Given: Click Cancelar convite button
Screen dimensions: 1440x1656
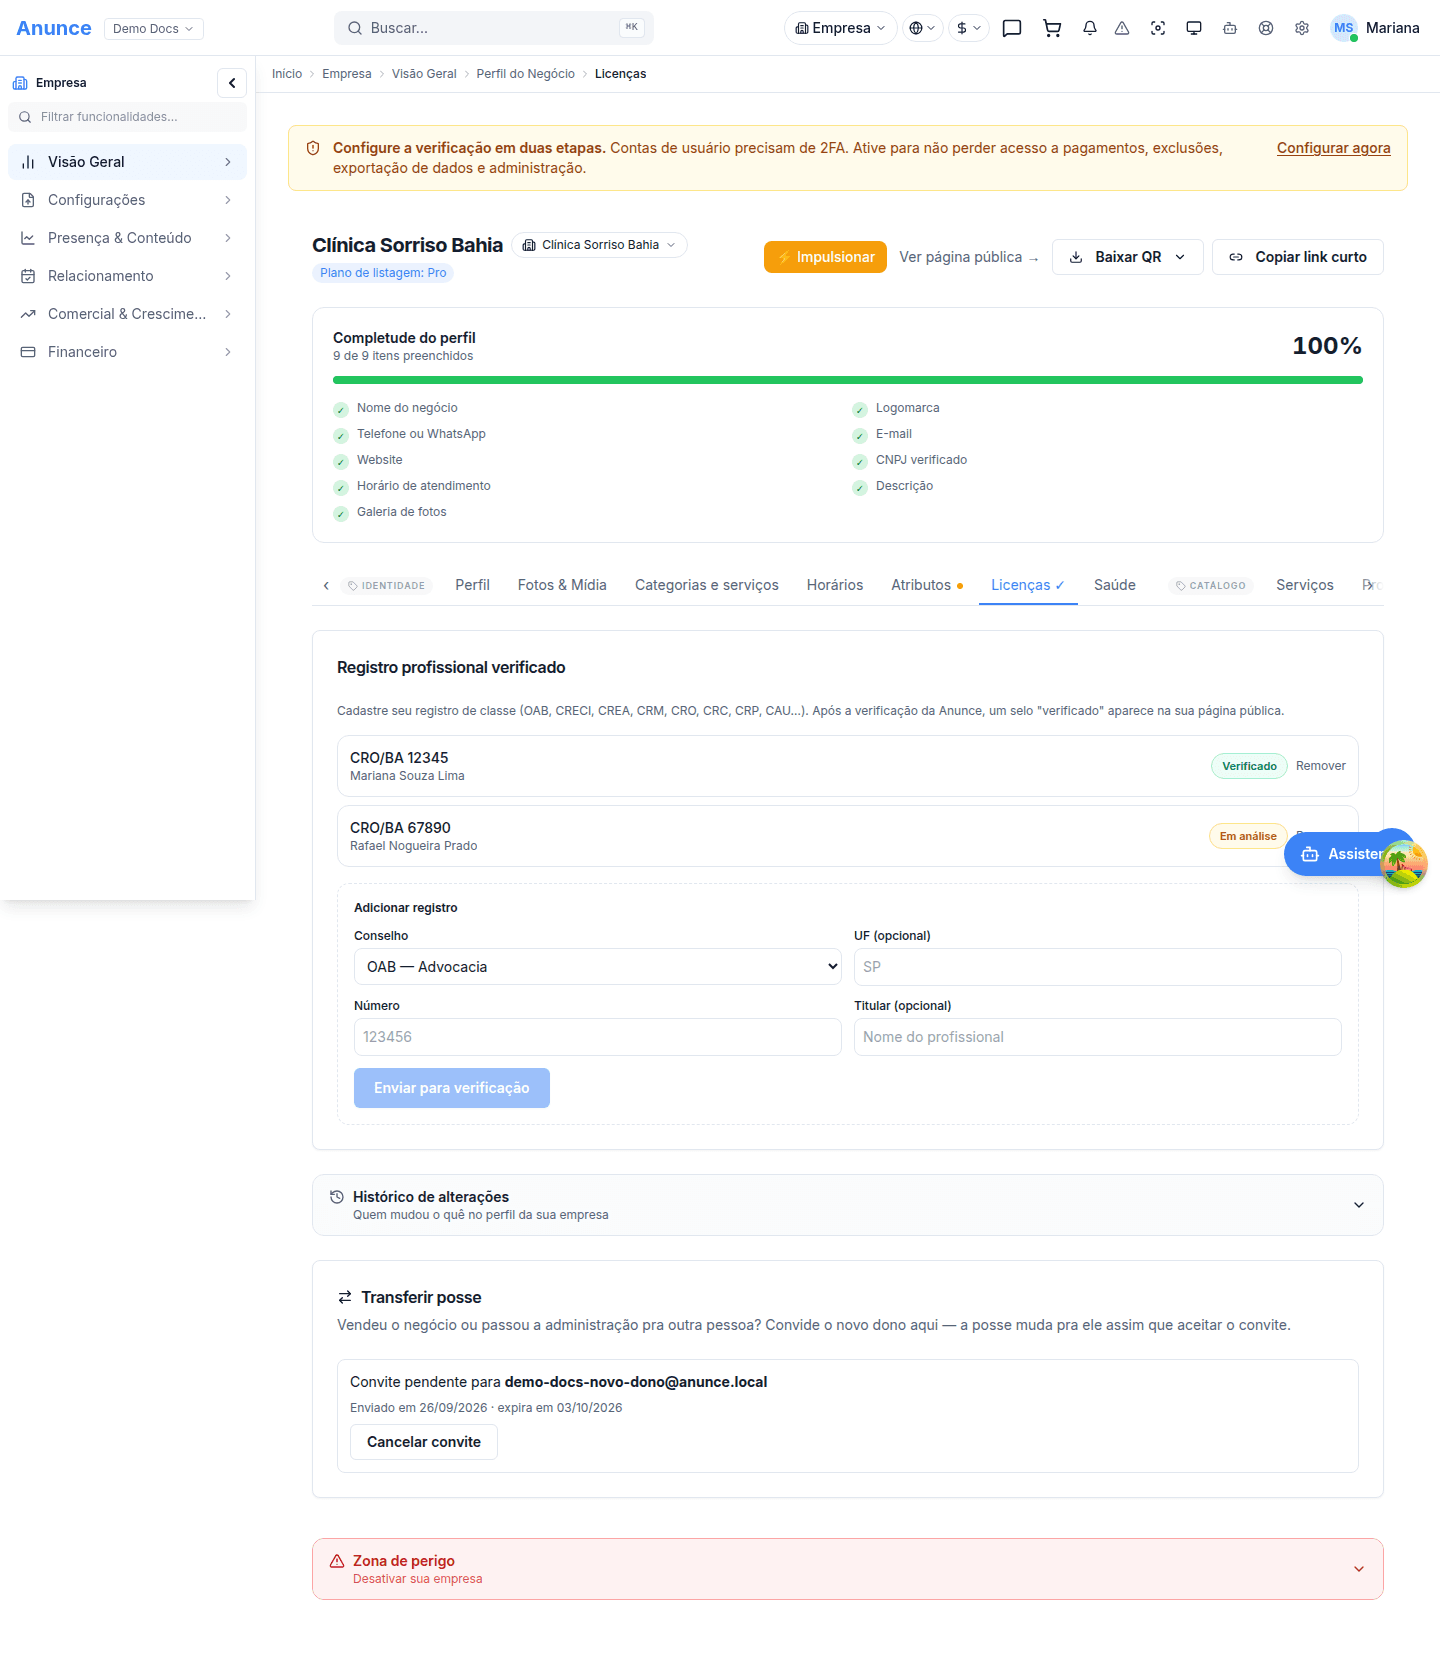Looking at the screenshot, I should point(424,1442).
